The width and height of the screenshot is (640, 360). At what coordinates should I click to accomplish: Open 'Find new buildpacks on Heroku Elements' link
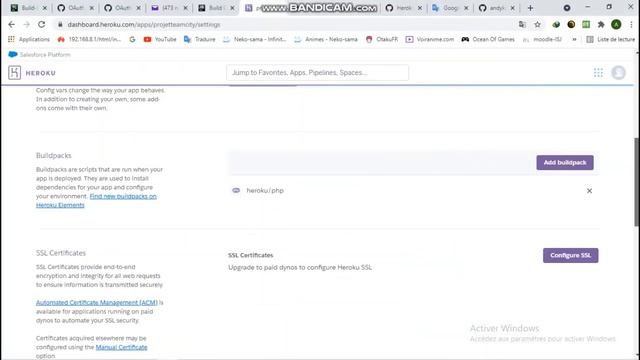pyautogui.click(x=96, y=200)
